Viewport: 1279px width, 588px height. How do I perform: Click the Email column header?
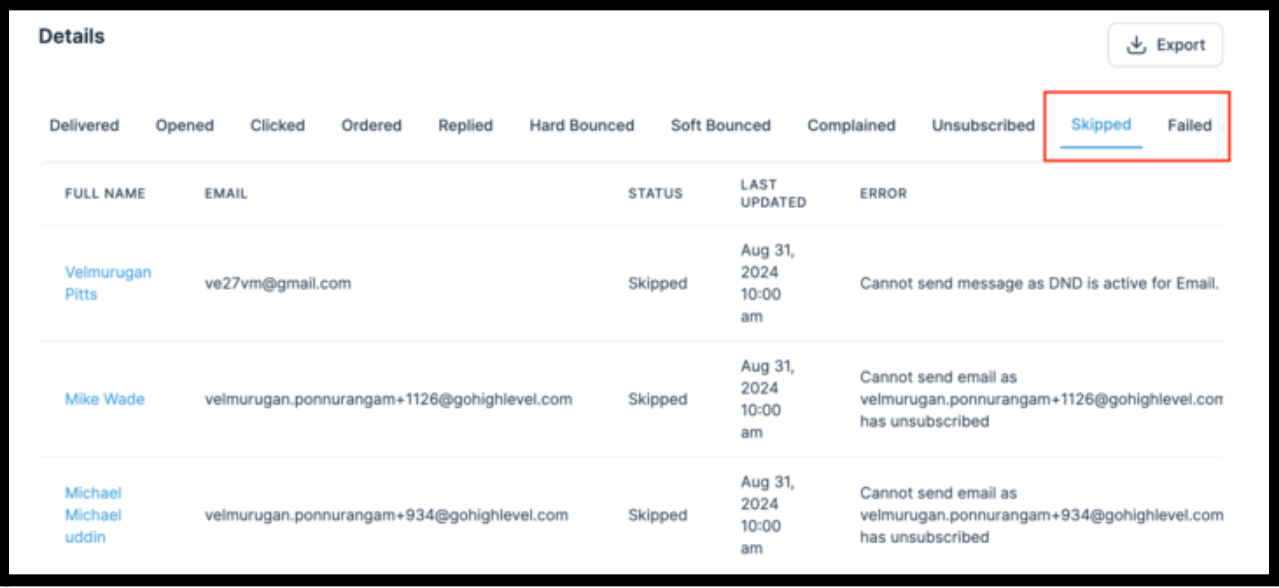pyautogui.click(x=226, y=194)
